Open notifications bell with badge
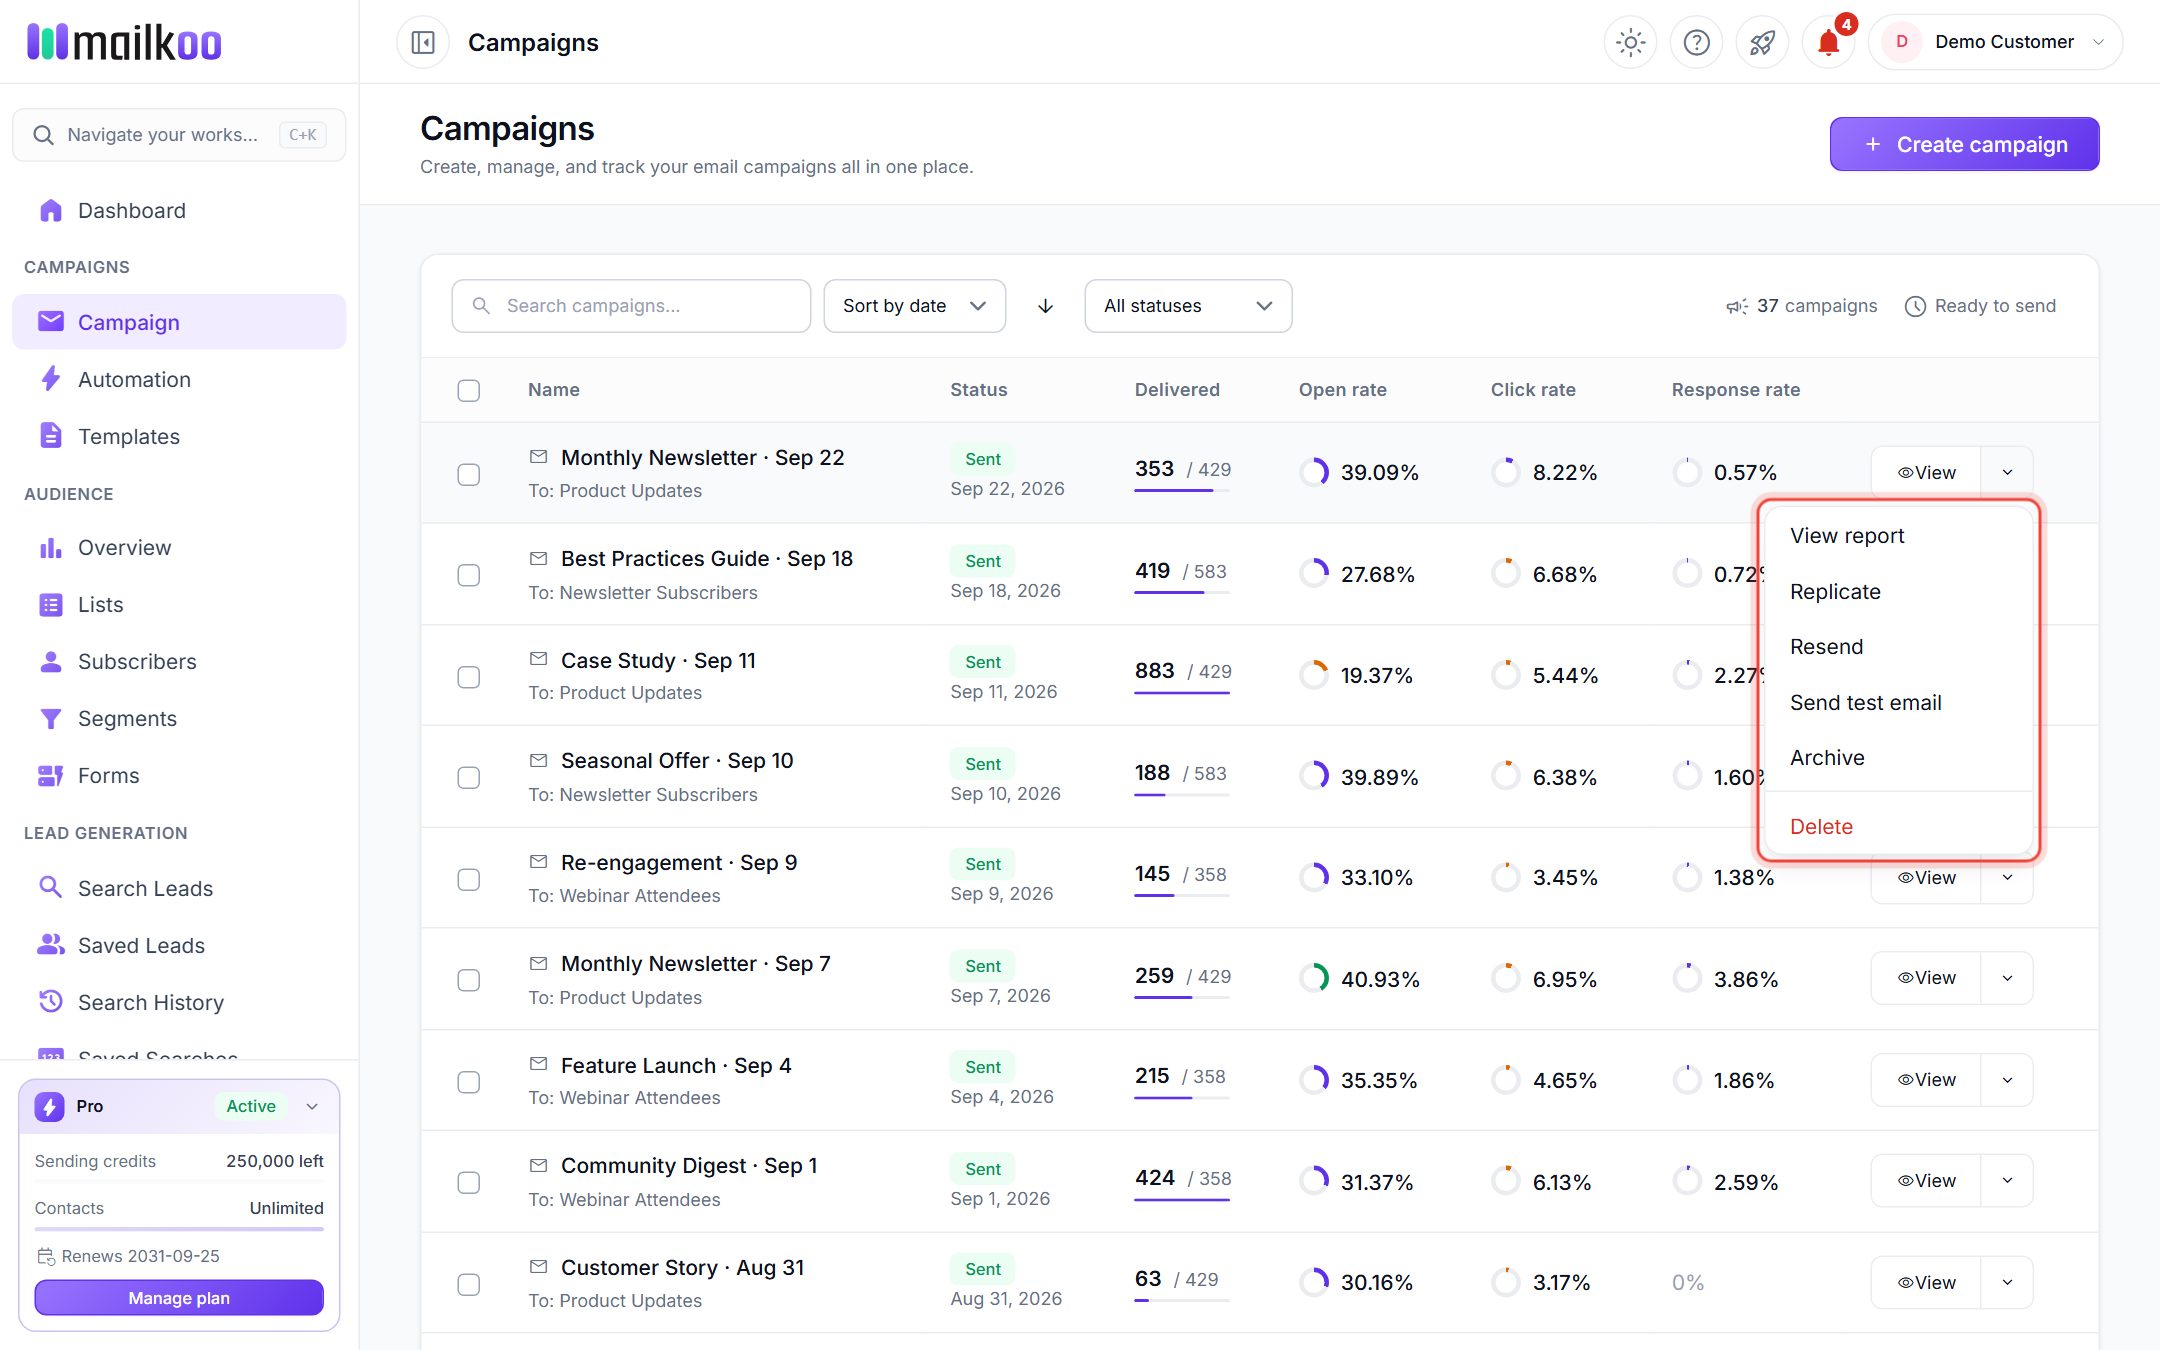The width and height of the screenshot is (2160, 1350). (1828, 42)
